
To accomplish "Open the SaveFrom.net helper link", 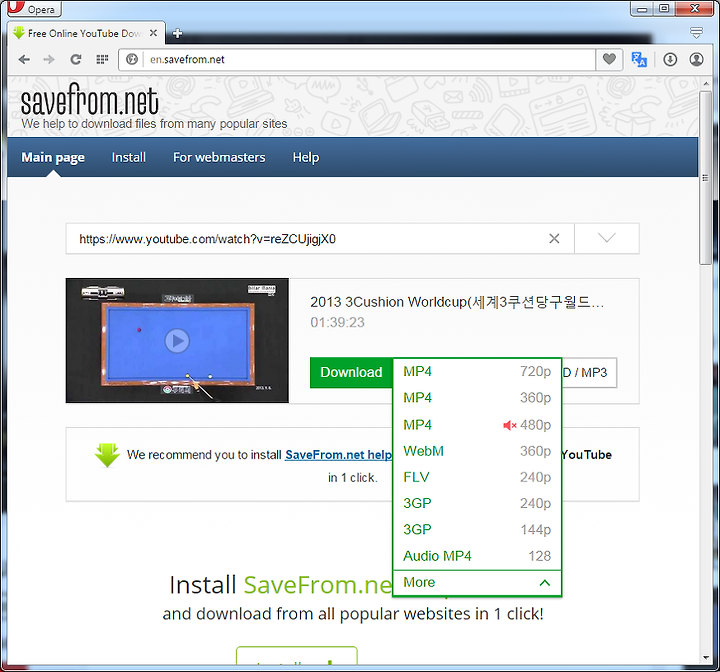I will [338, 455].
